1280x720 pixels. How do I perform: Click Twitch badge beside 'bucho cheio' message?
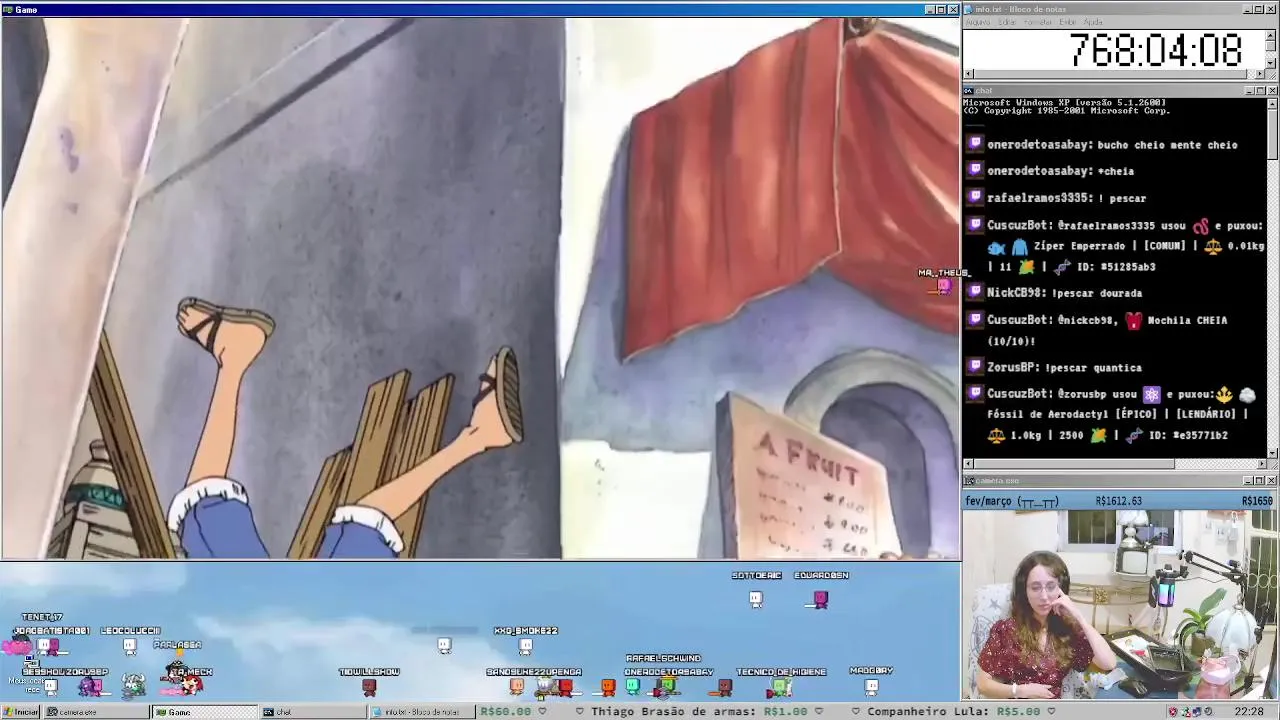coord(975,144)
